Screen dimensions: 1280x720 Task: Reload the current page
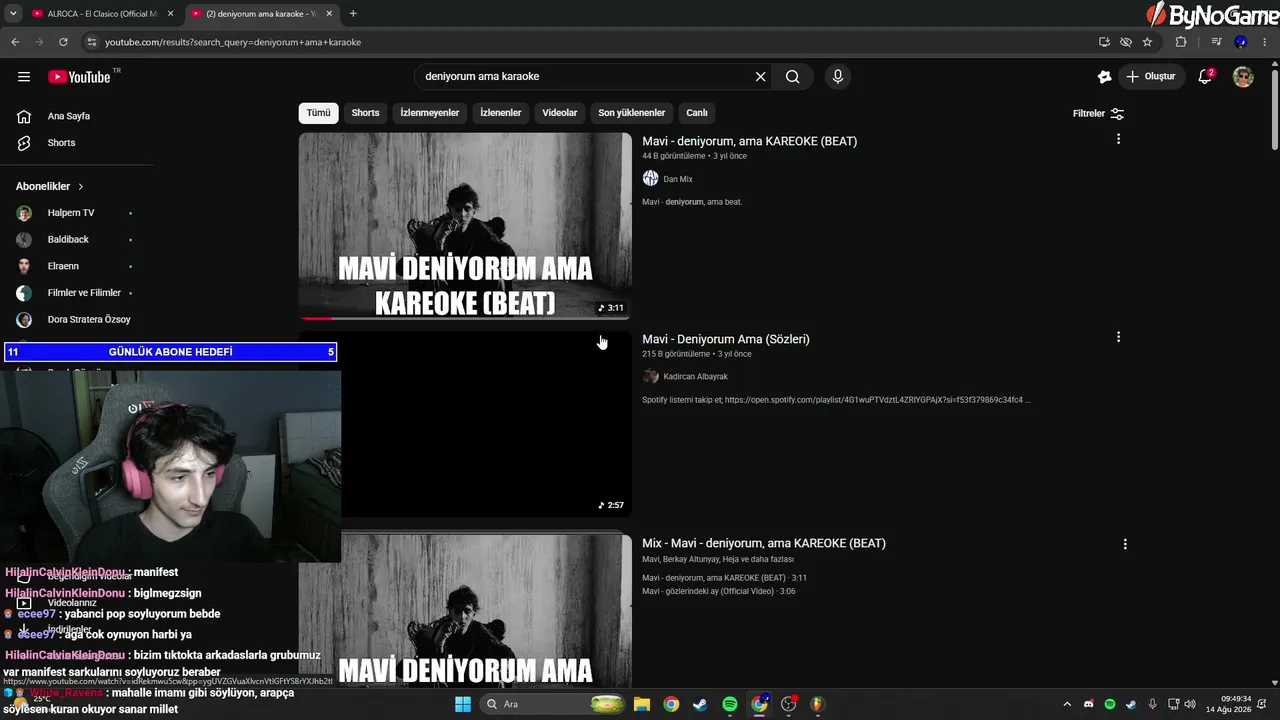coord(63,42)
